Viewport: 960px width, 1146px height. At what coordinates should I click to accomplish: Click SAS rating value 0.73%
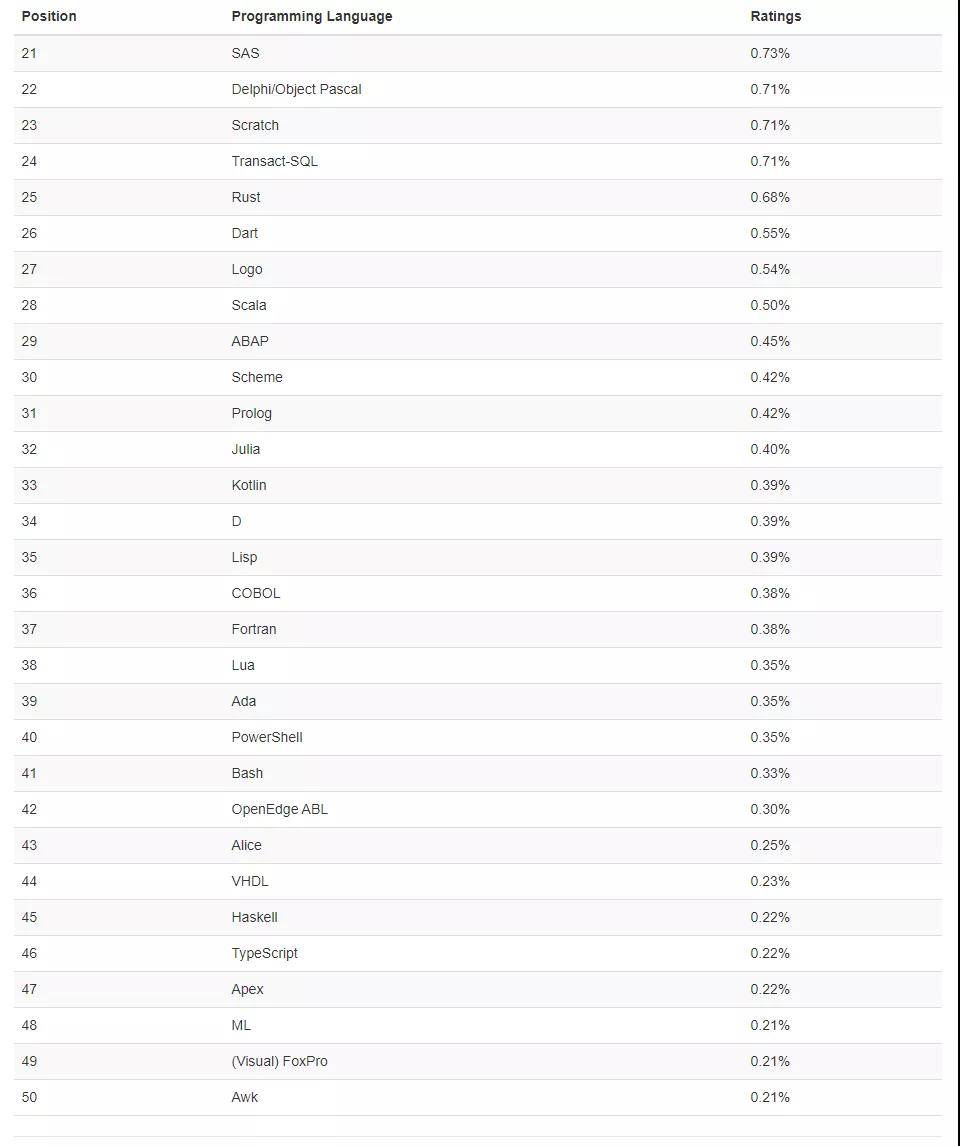tap(770, 53)
